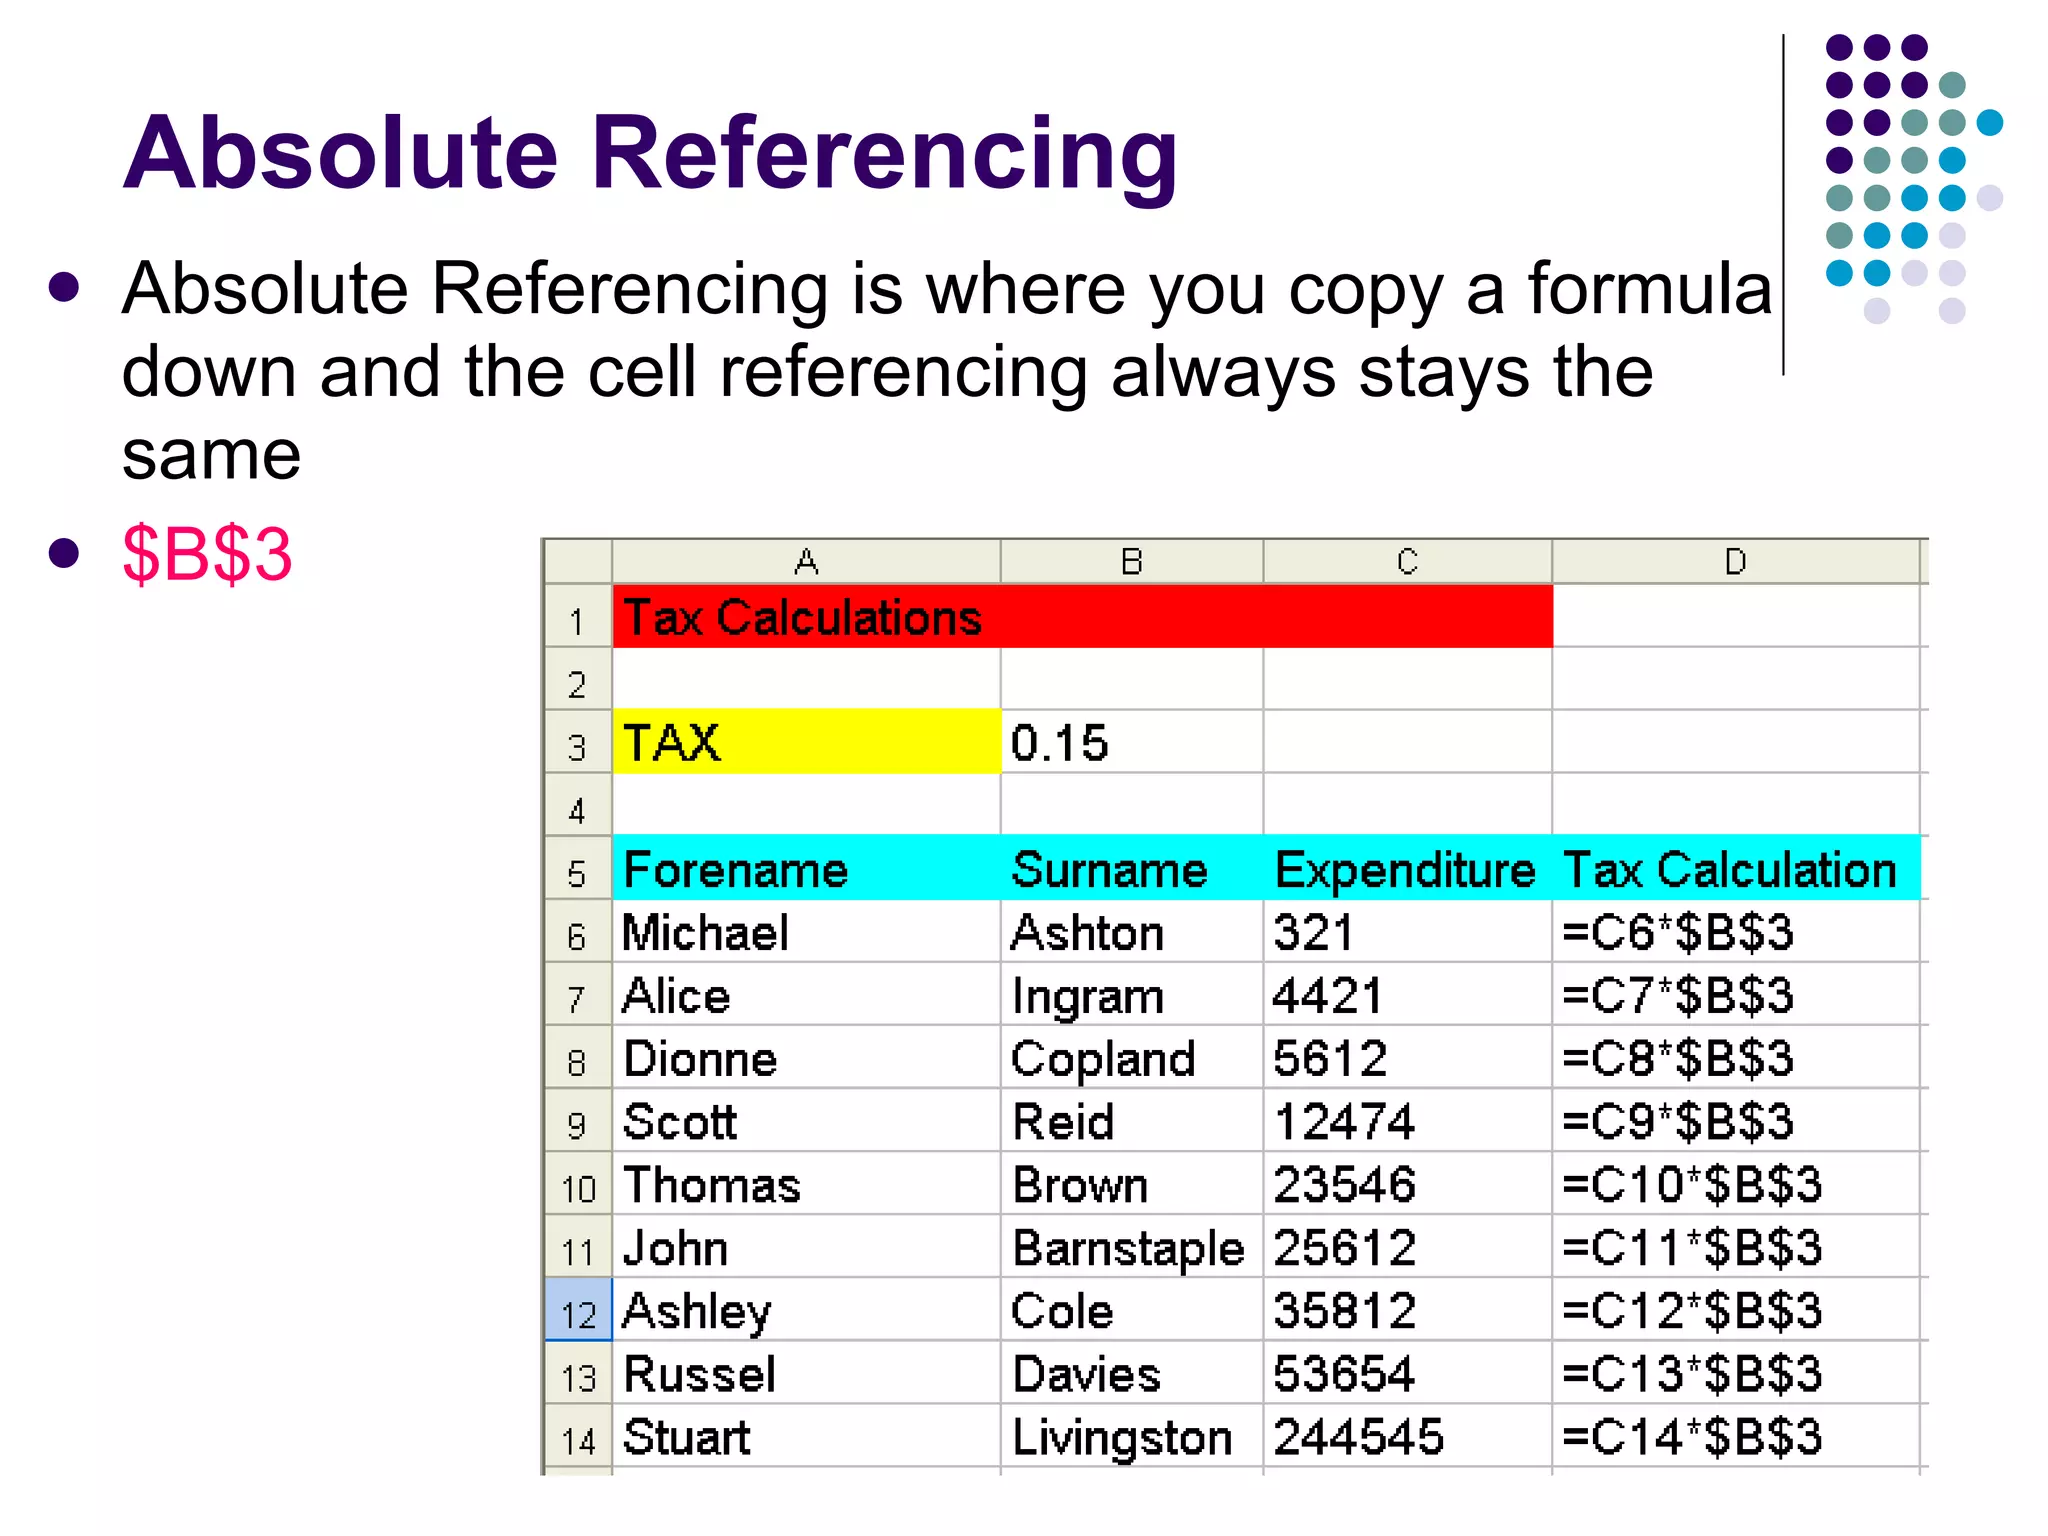Select the expenditure cell 12474
2048x1536 pixels.
coord(1408,1121)
